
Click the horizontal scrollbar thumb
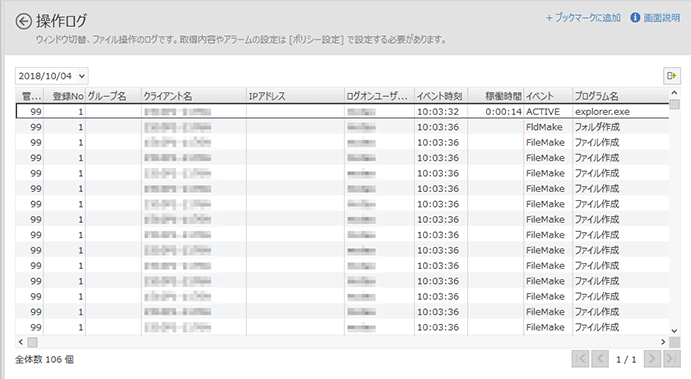pos(33,342)
